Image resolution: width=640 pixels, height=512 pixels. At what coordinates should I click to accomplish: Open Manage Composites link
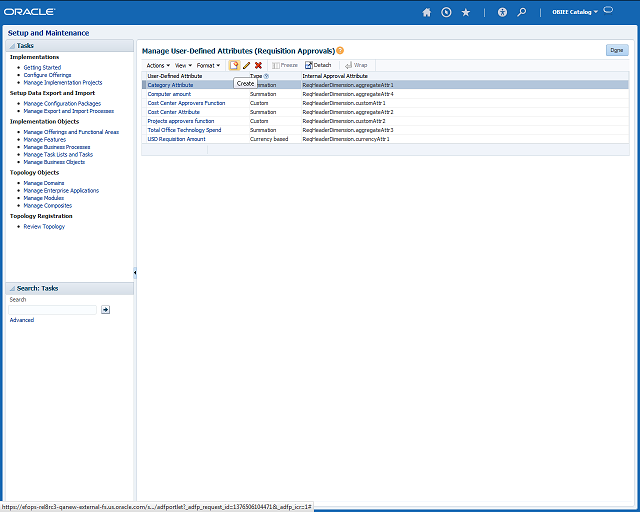coord(48,205)
